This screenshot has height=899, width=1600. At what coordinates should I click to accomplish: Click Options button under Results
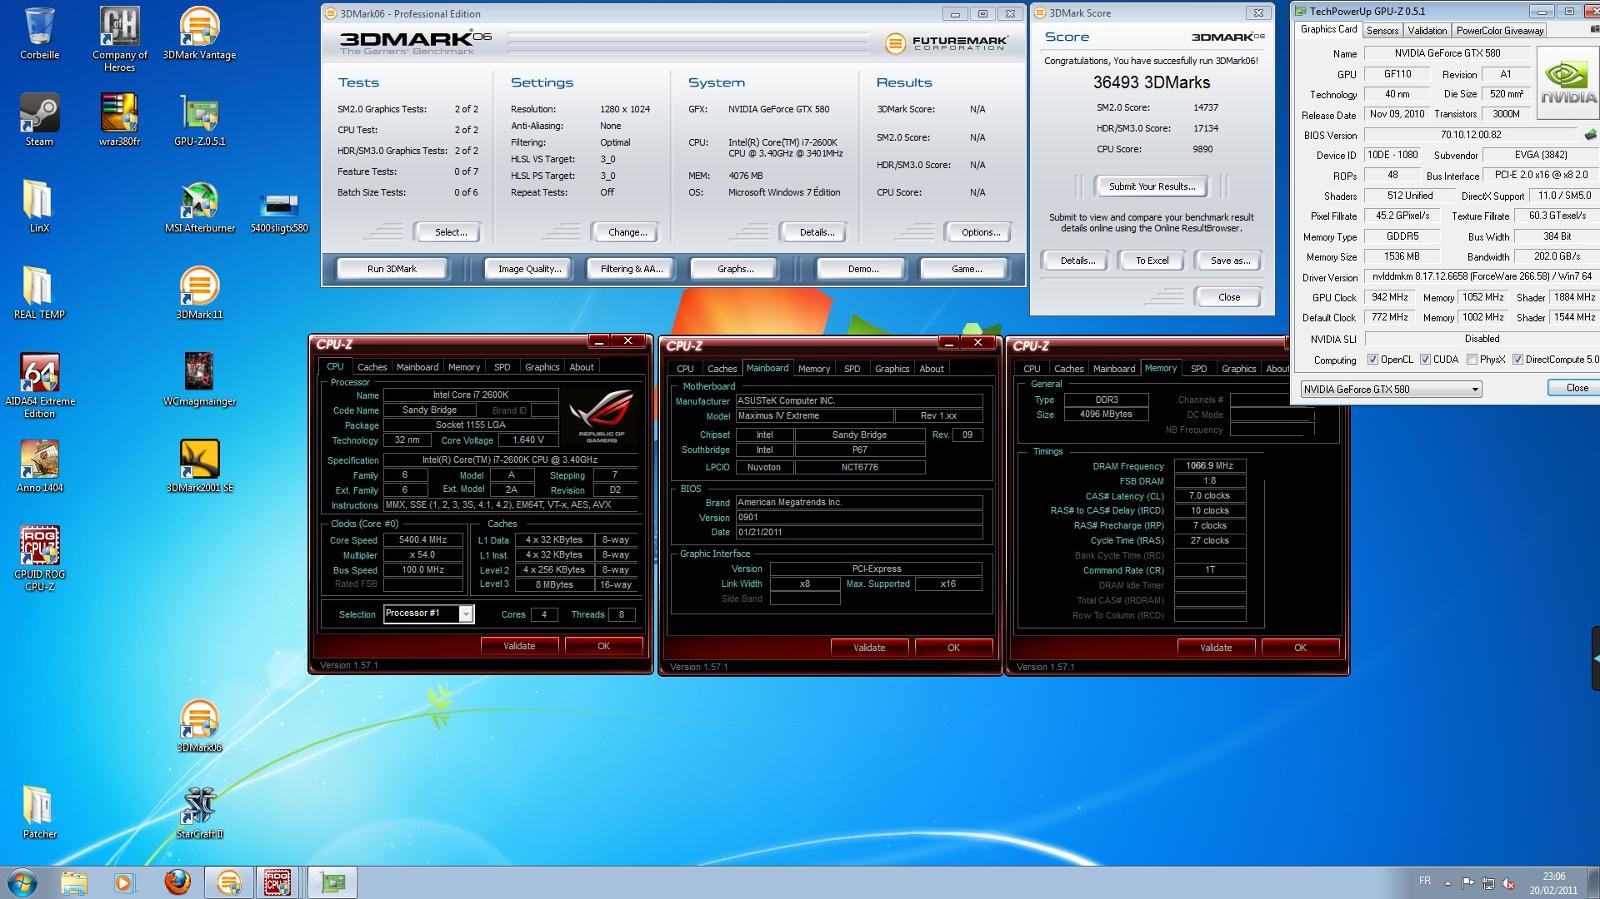pyautogui.click(x=980, y=232)
